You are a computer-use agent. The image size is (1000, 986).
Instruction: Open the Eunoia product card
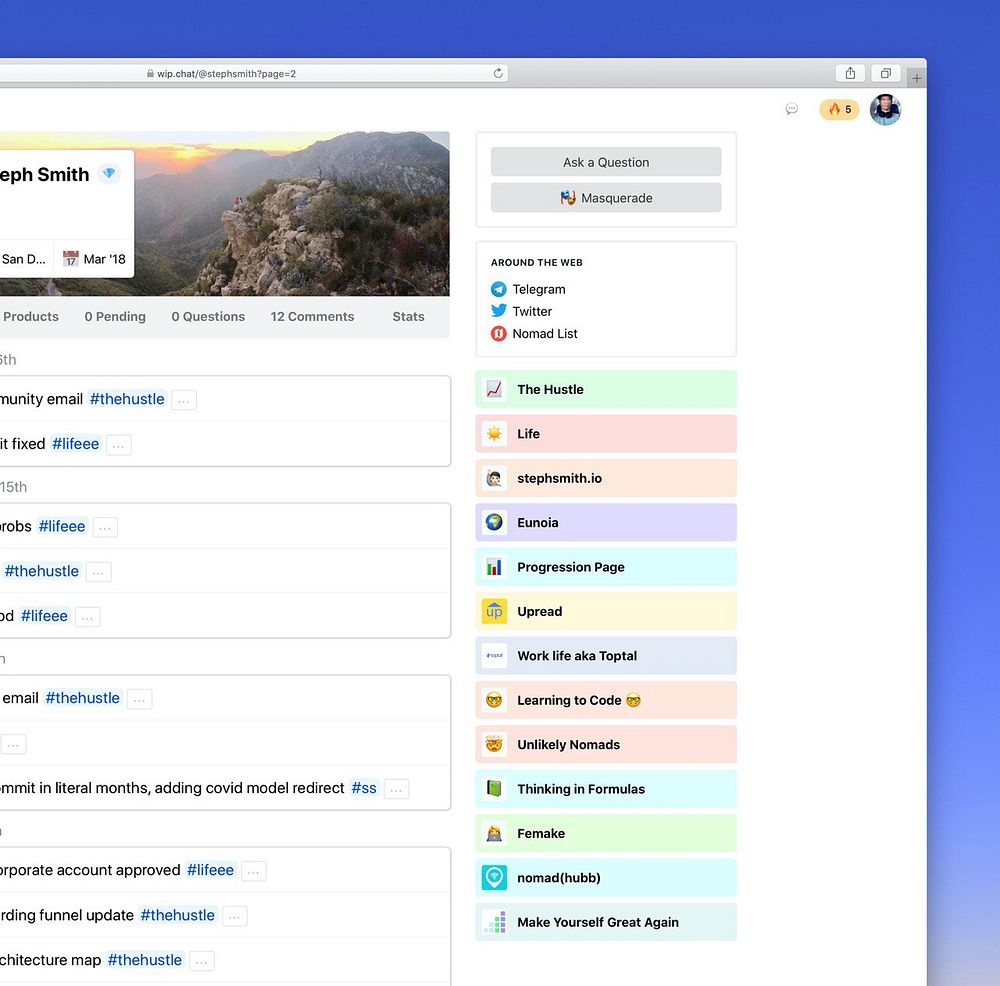(x=606, y=522)
